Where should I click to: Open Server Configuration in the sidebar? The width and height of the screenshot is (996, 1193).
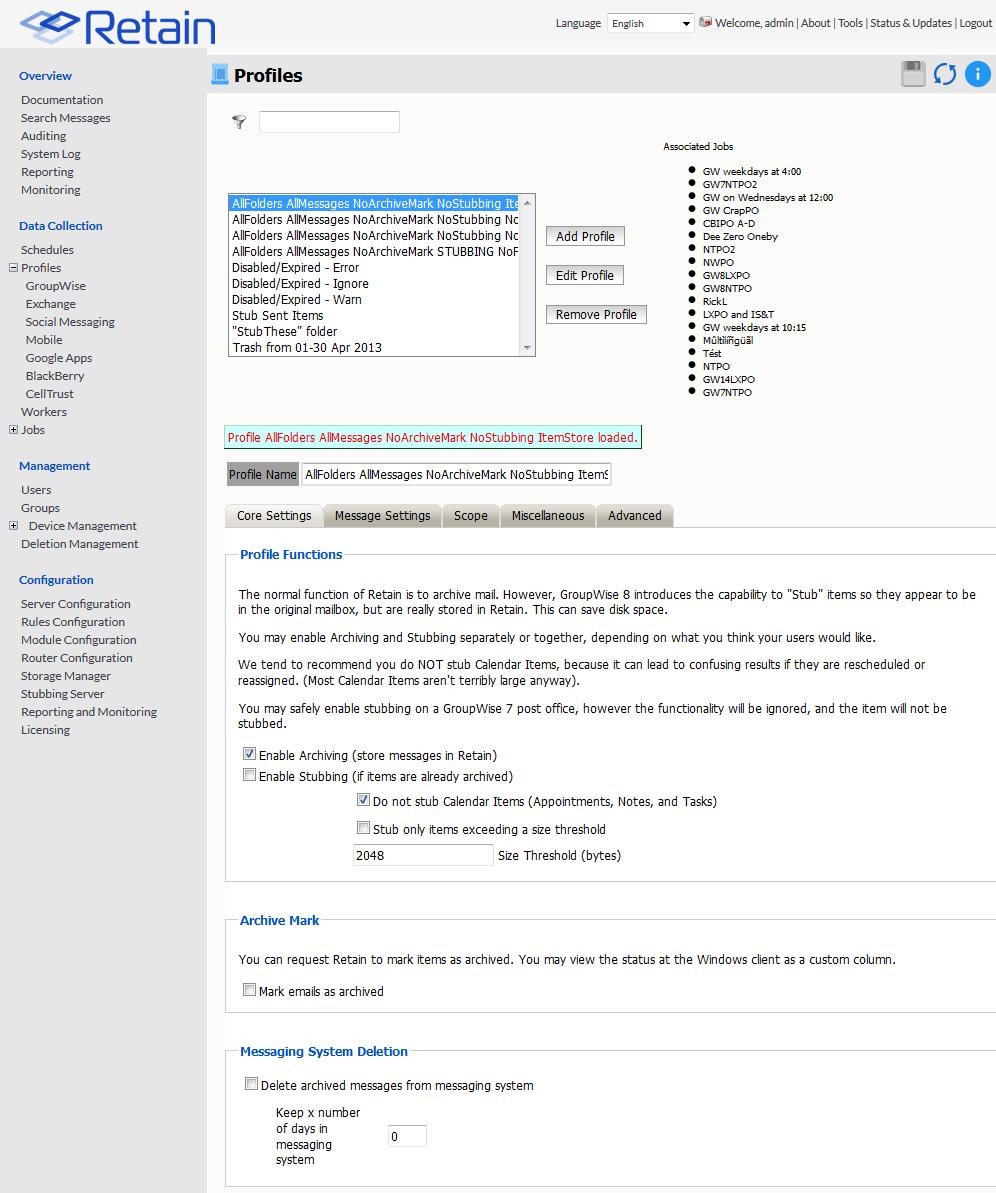(75, 604)
